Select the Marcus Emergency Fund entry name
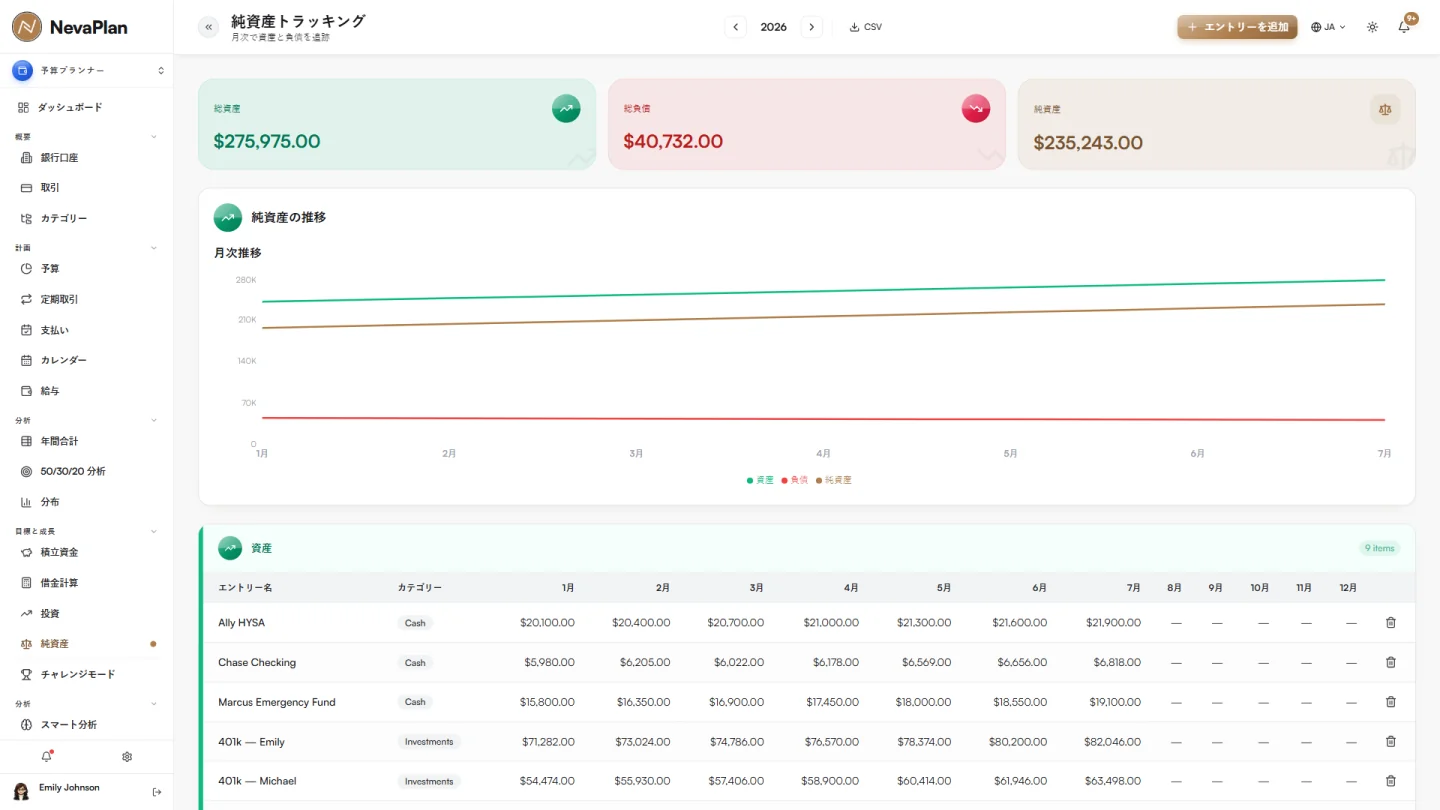The image size is (1440, 810). click(277, 702)
